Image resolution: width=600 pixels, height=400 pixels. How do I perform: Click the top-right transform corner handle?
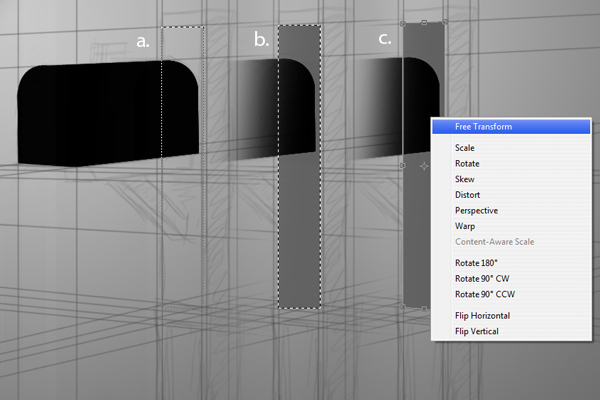click(x=445, y=22)
